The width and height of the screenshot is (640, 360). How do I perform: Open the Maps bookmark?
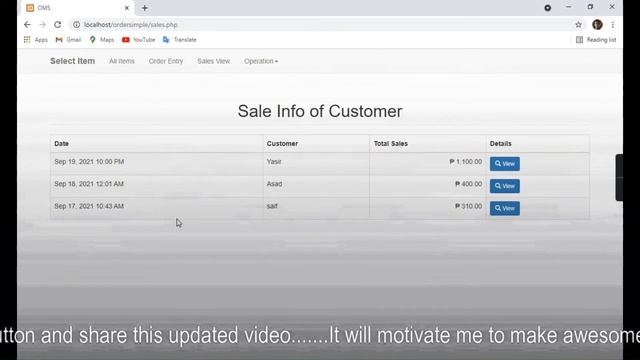[102, 40]
